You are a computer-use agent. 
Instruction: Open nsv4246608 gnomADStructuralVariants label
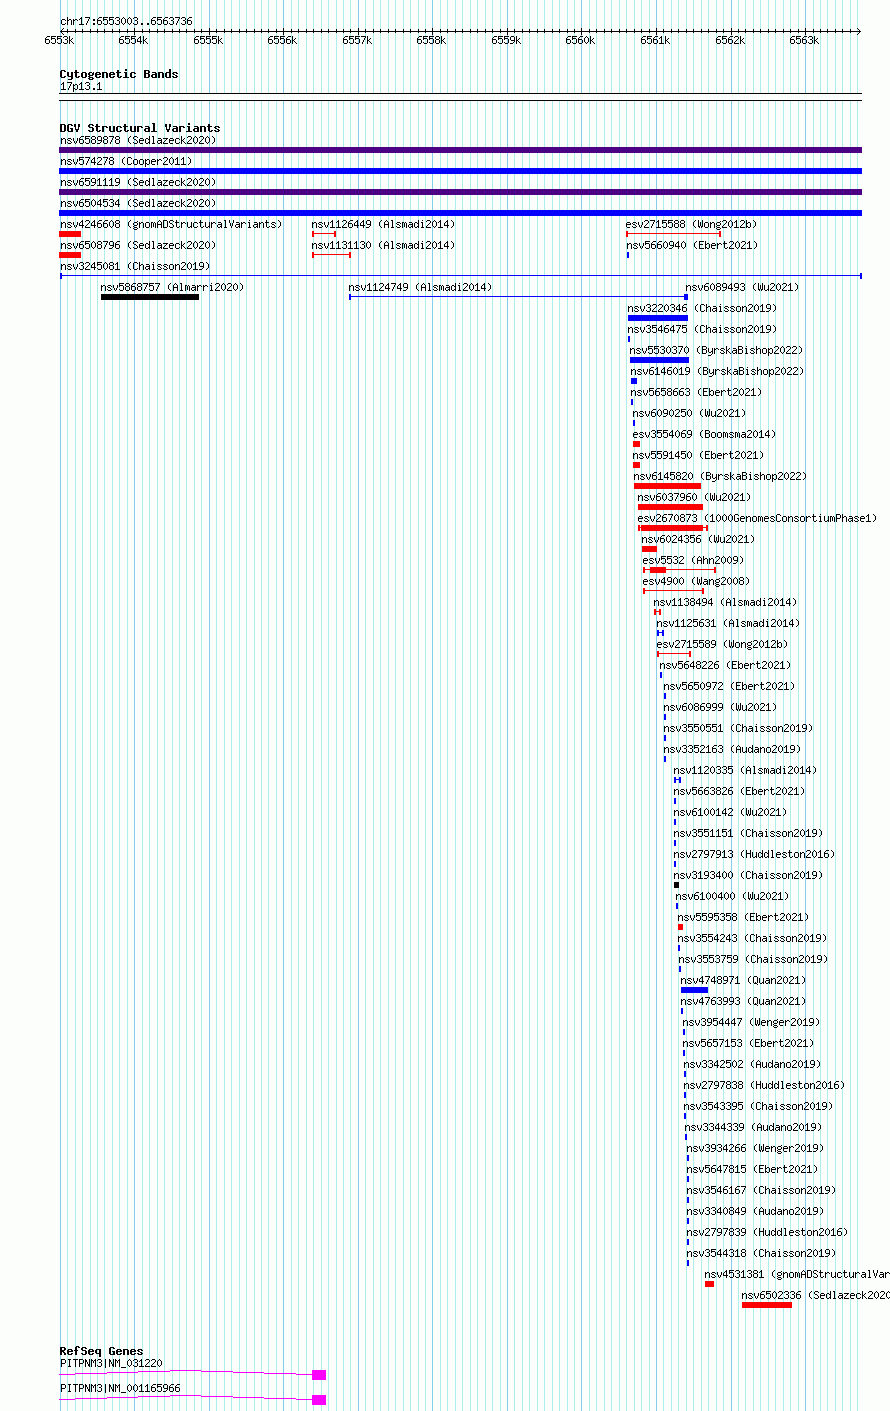(x=171, y=224)
